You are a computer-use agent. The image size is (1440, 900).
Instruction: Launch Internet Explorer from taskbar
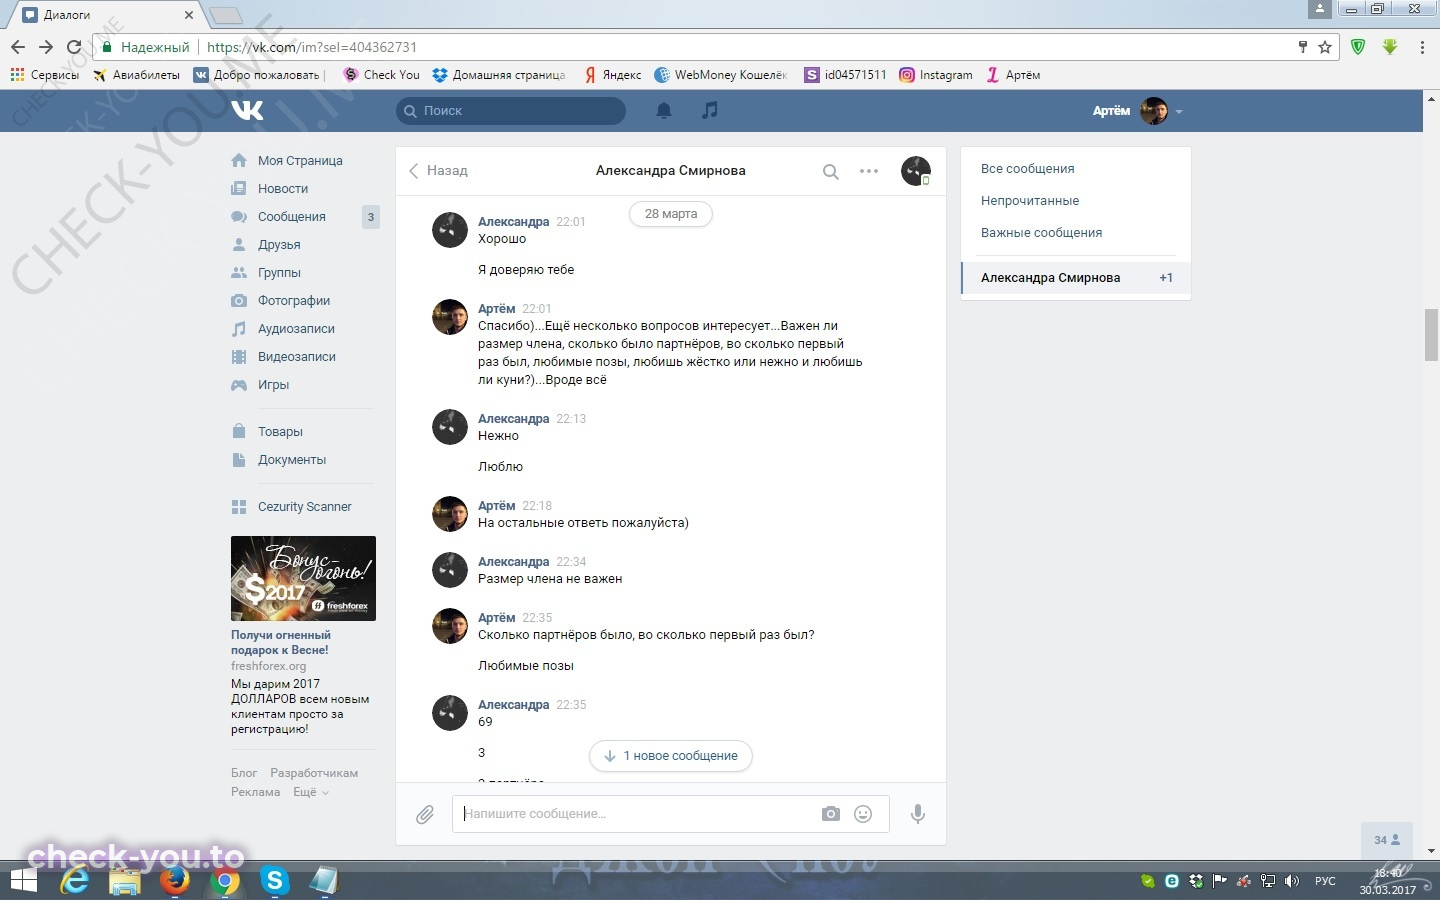coord(75,881)
